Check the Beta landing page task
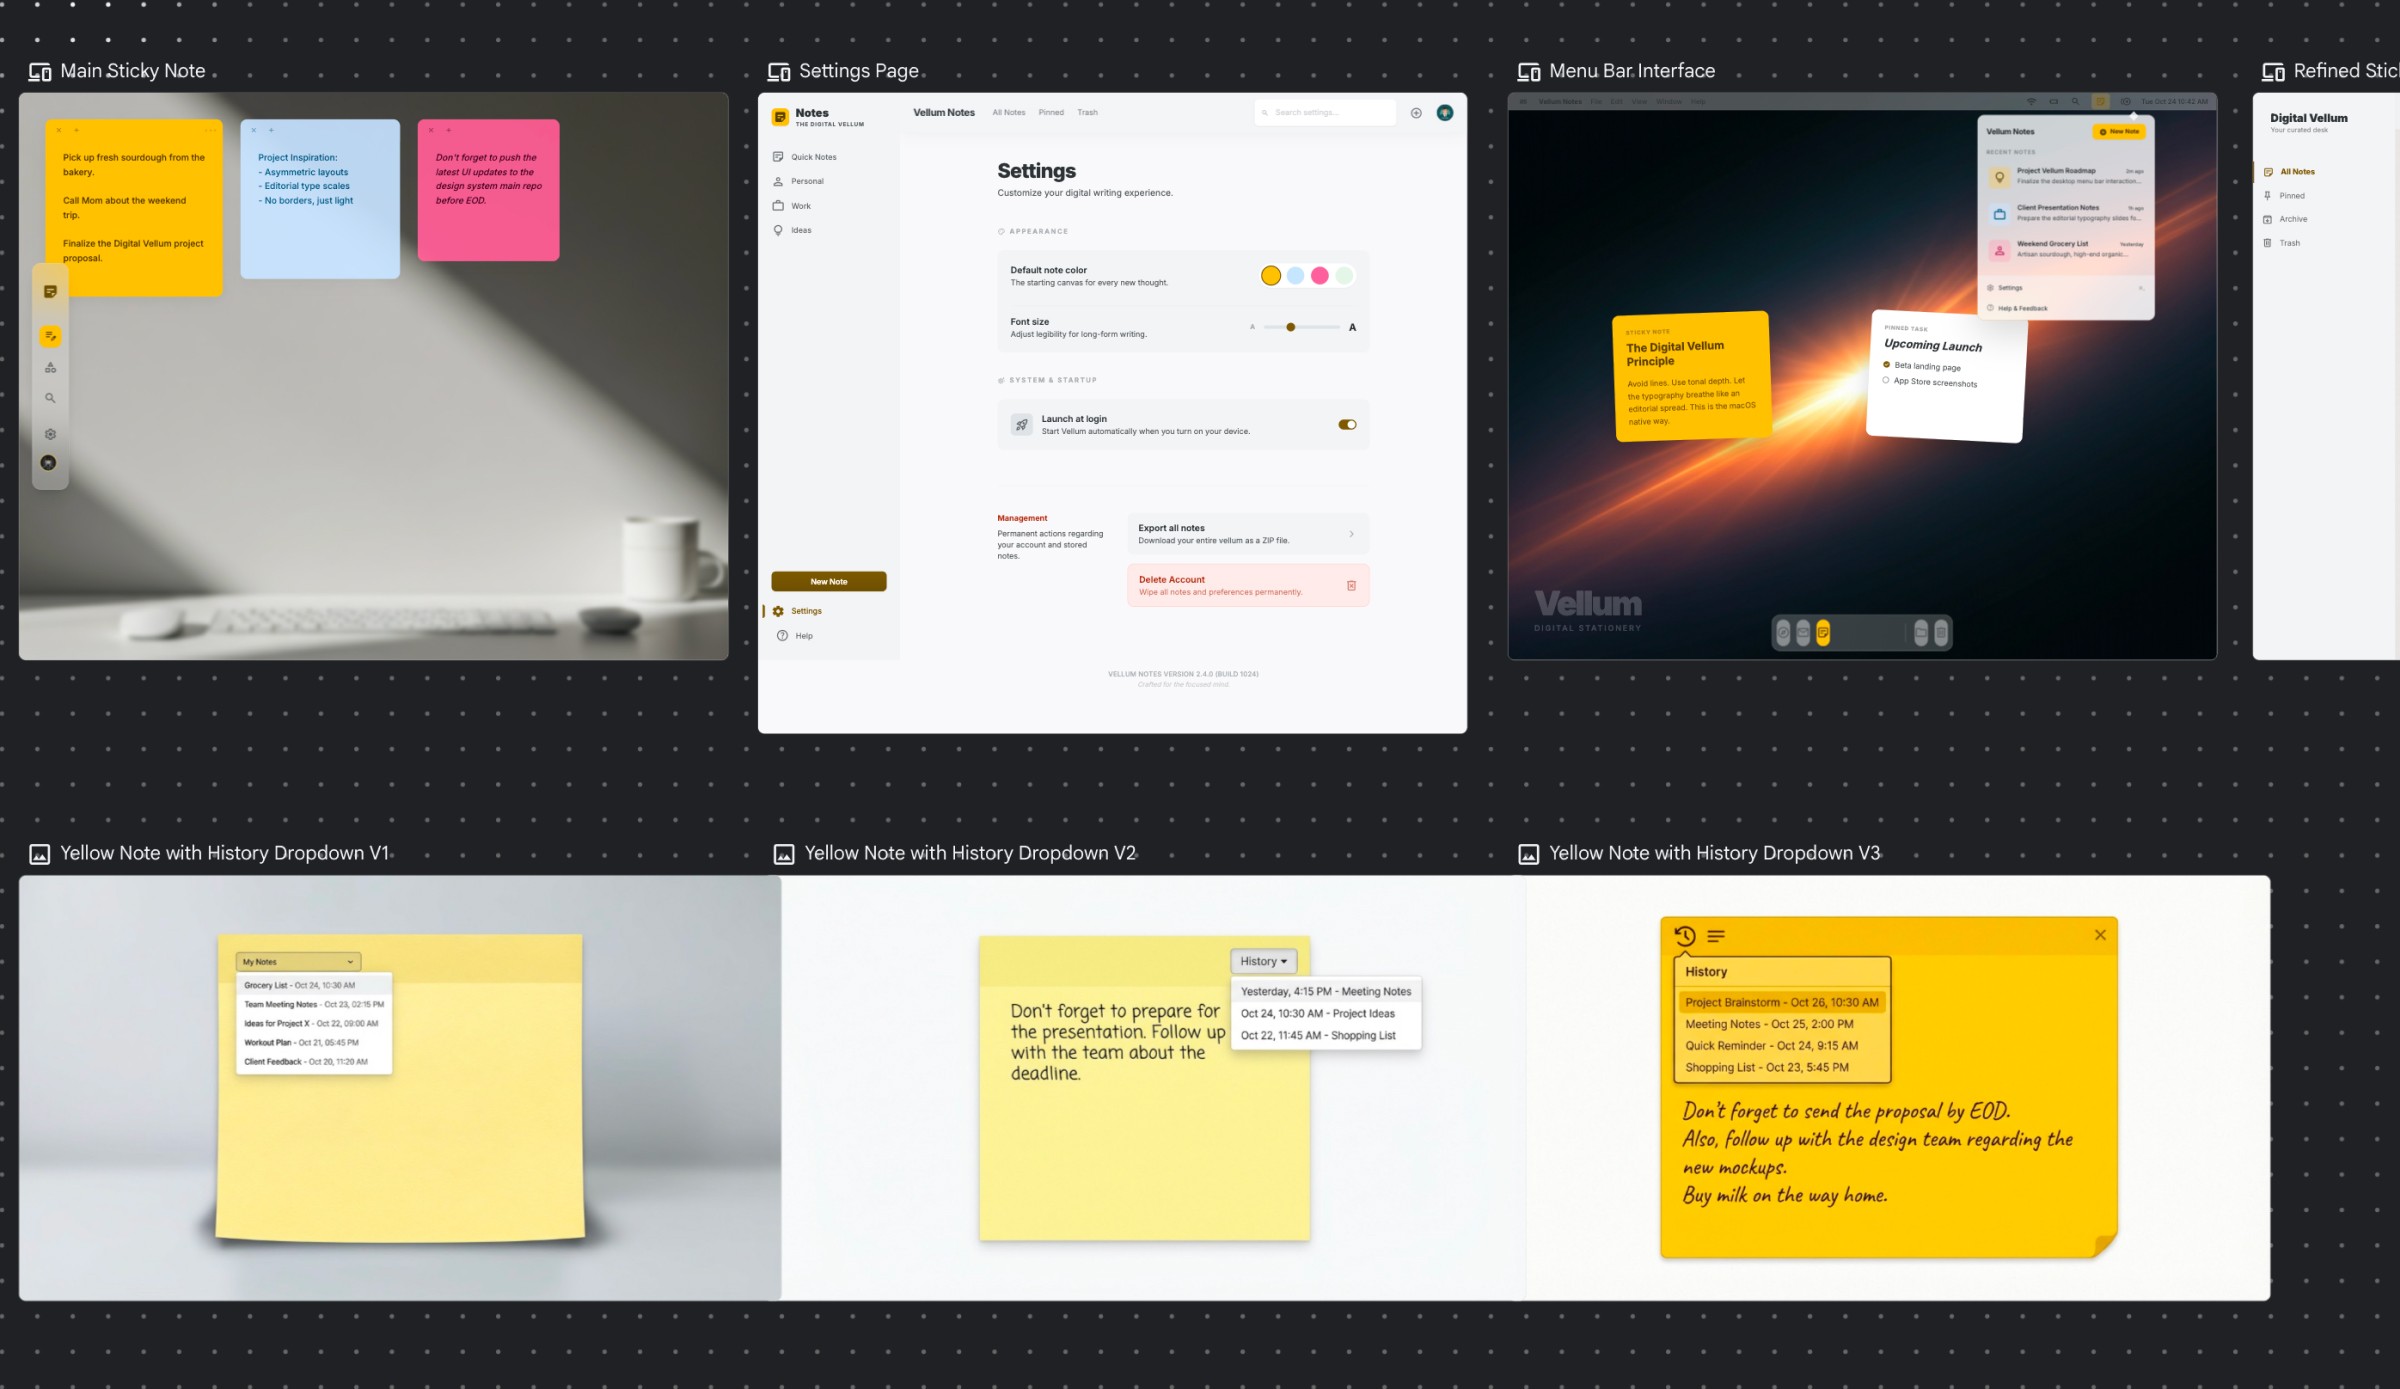This screenshot has height=1389, width=2400. (x=1886, y=365)
